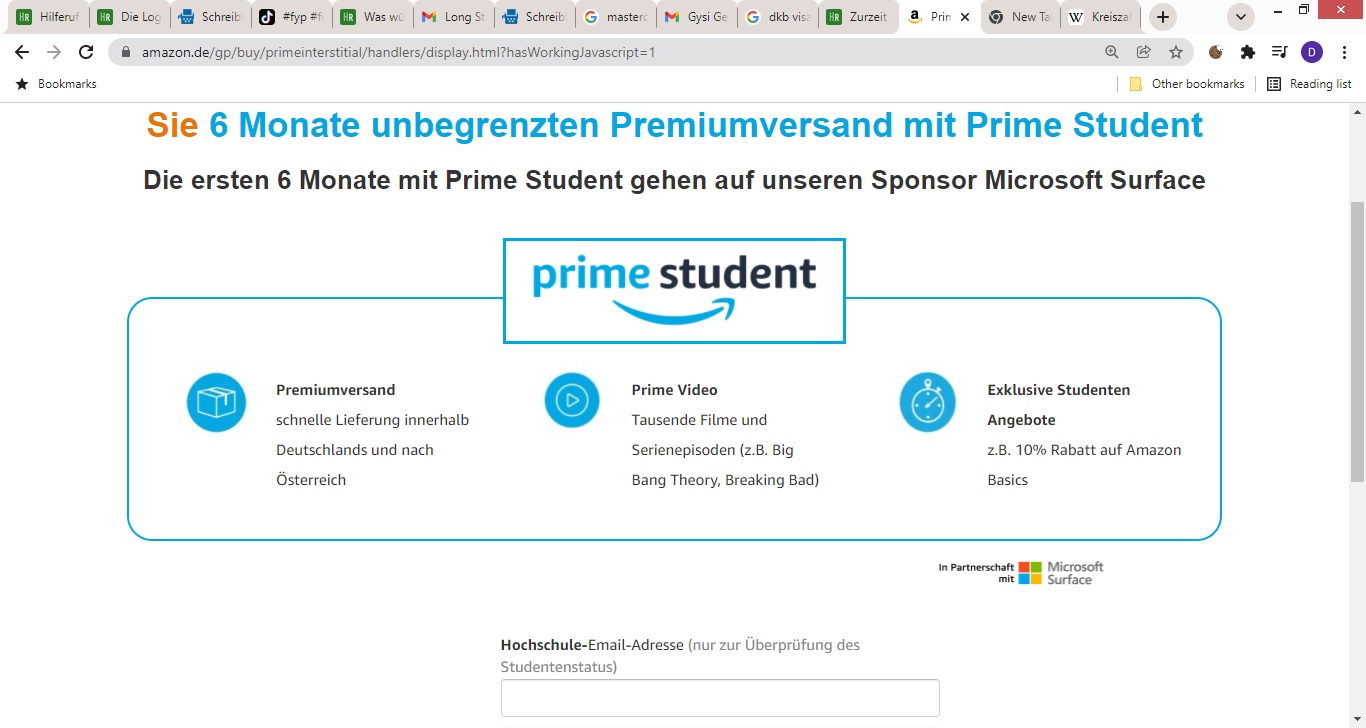The image size is (1366, 728).
Task: Switch to the Wikipedia Kreiszahl tab
Action: click(1101, 17)
